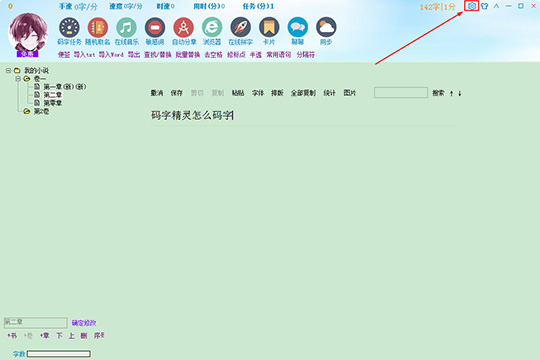The height and width of the screenshot is (360, 540).
Task: Click the 同步 cloud sync icon
Action: [326, 27]
